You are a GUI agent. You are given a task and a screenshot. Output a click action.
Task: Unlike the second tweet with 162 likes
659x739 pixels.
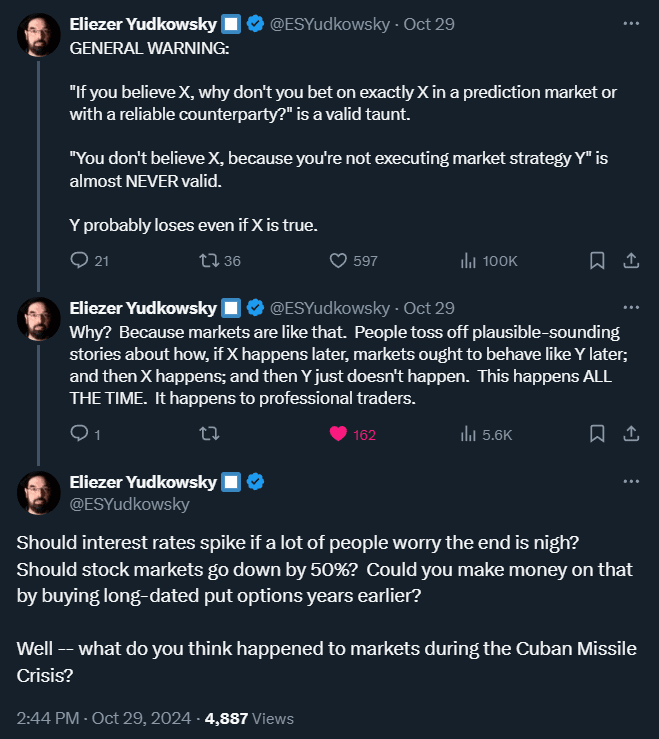353,434
